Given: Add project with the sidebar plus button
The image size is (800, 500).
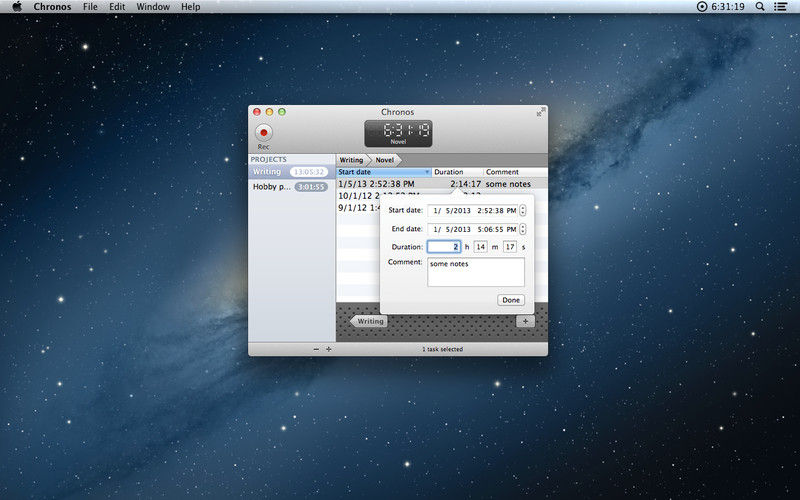Looking at the screenshot, I should click(x=329, y=349).
